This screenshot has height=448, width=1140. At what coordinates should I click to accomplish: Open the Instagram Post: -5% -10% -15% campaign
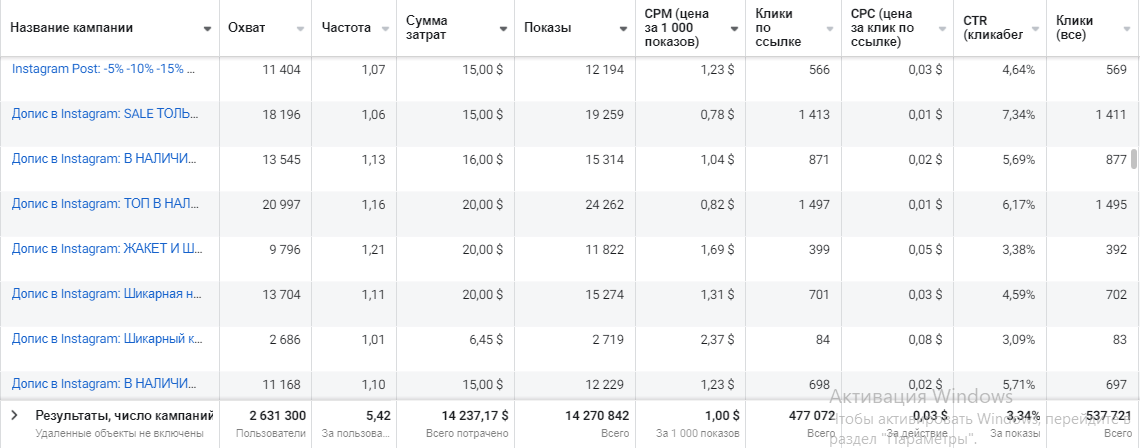[x=103, y=69]
